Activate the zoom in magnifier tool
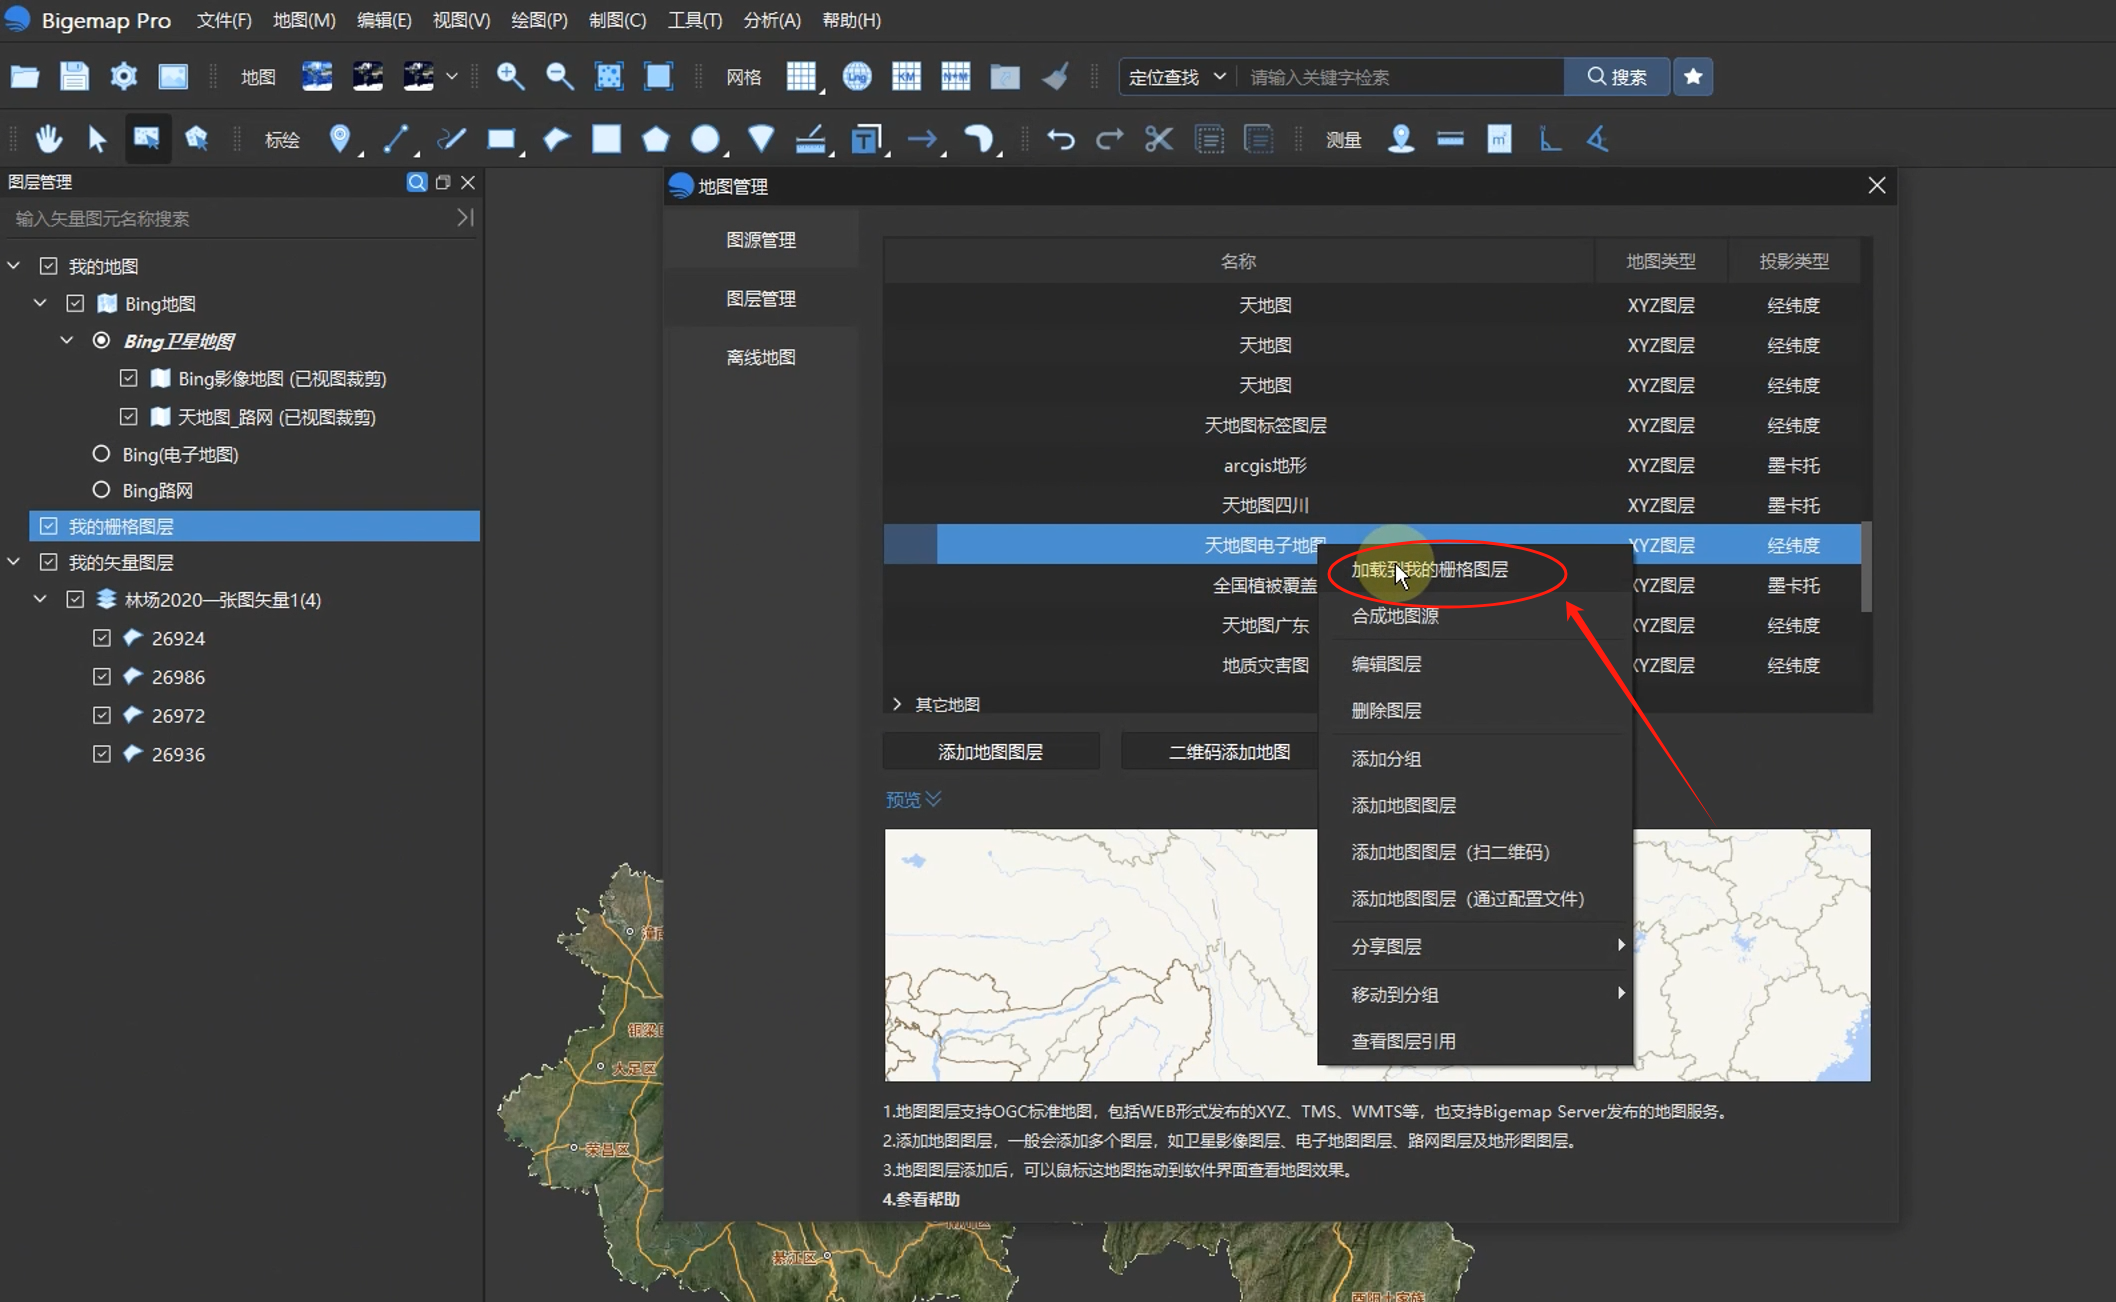The image size is (2116, 1302). coord(511,76)
